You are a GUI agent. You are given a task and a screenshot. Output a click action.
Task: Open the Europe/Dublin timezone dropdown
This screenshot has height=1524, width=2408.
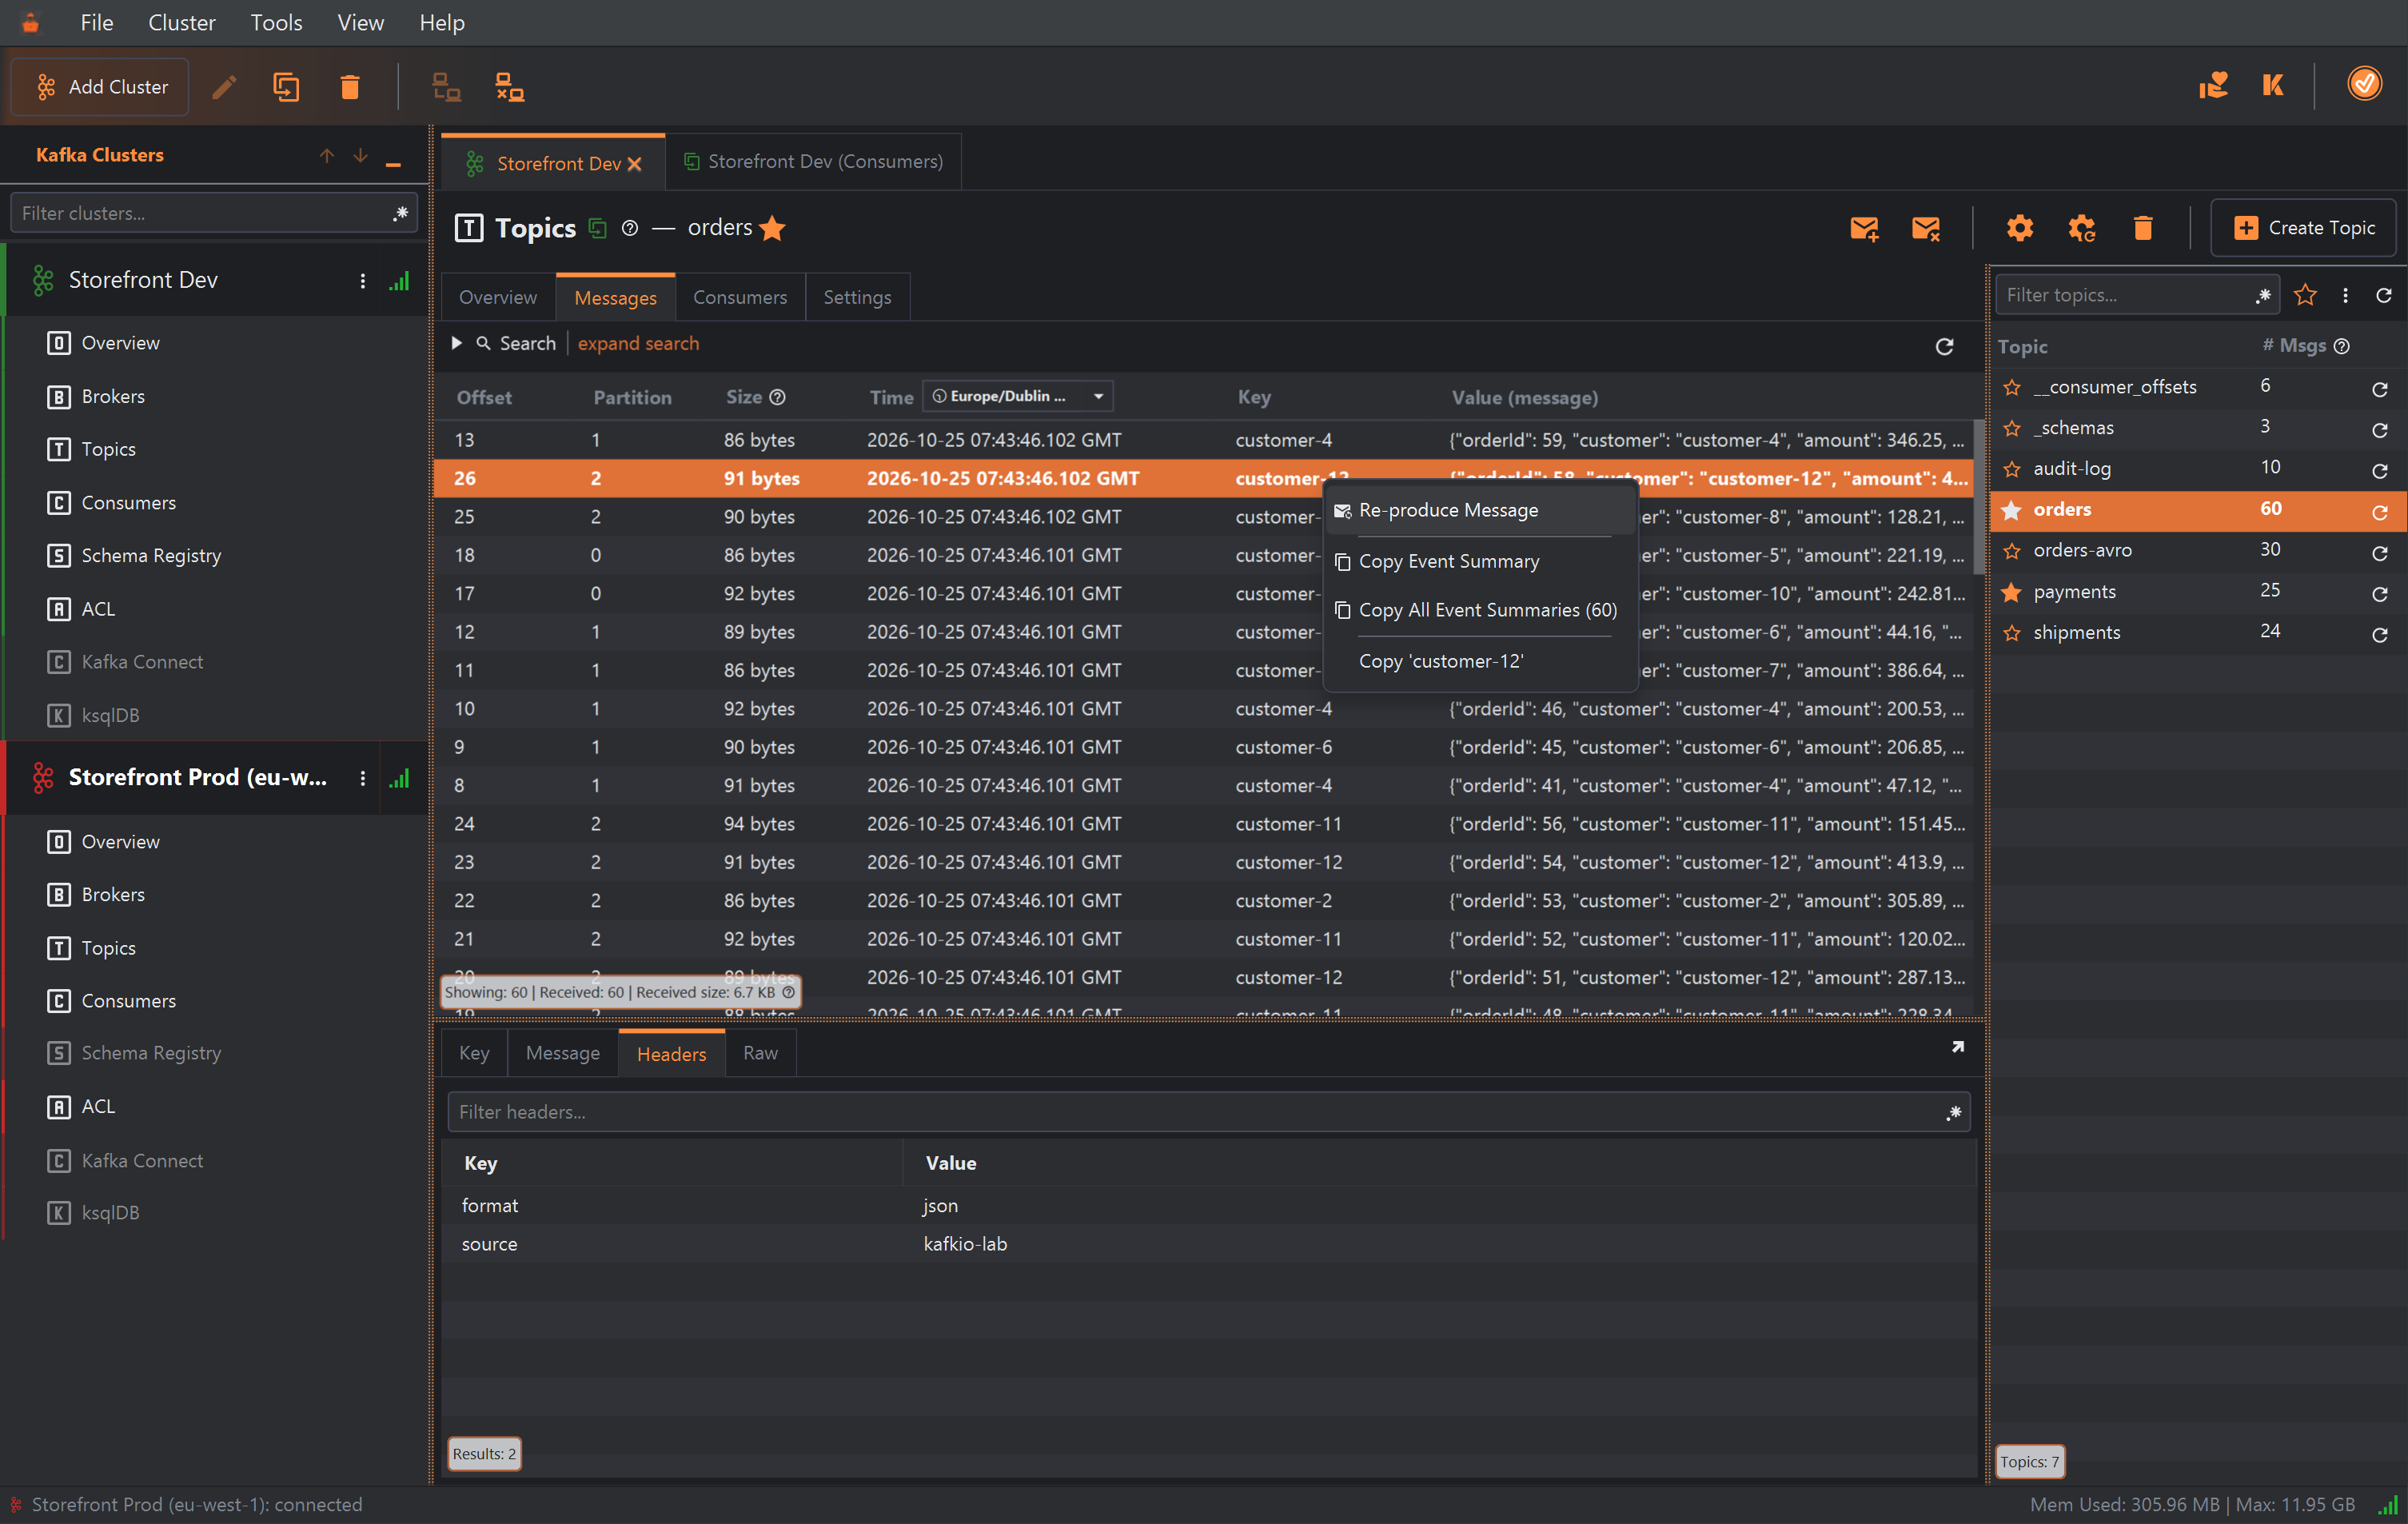[x=1017, y=396]
